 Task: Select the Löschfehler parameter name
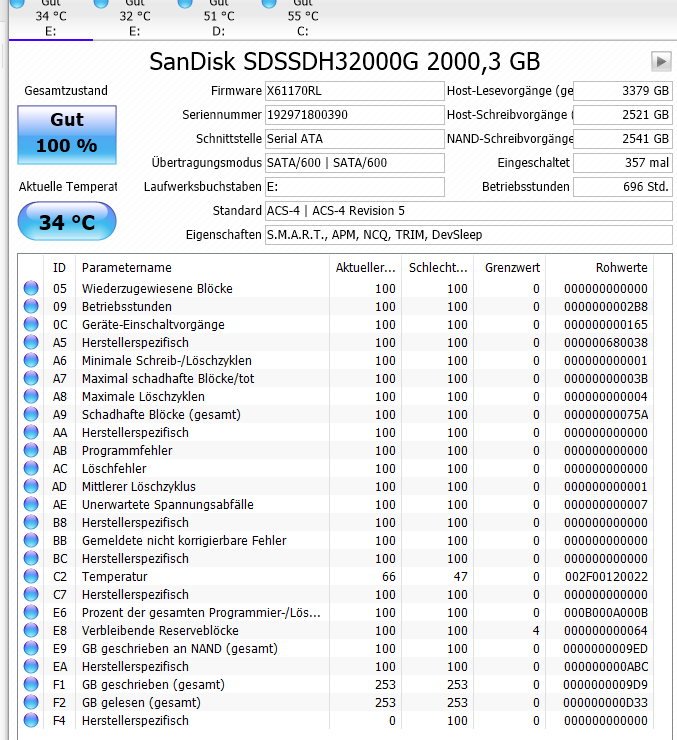coord(114,469)
